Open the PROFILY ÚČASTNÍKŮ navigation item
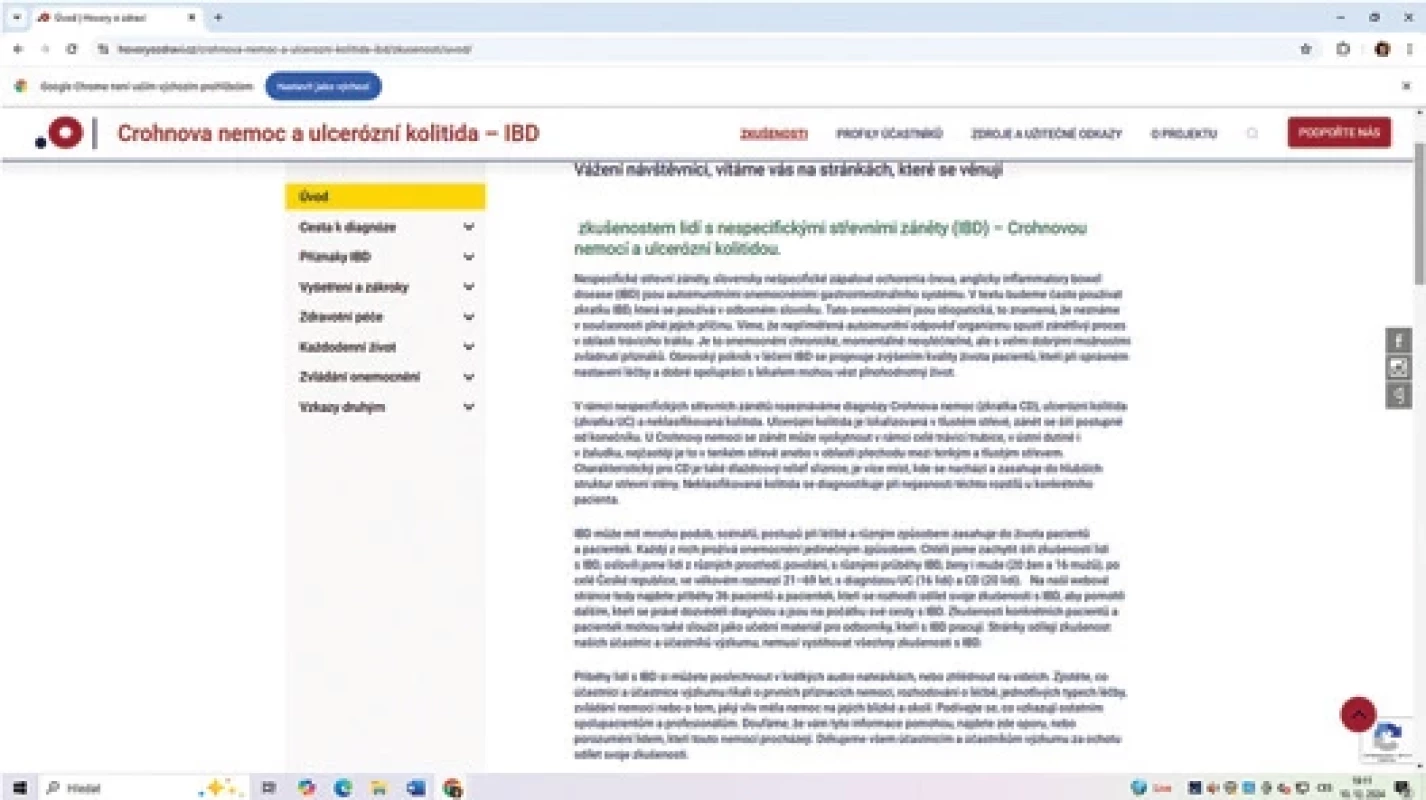1426x800 pixels. [890, 134]
